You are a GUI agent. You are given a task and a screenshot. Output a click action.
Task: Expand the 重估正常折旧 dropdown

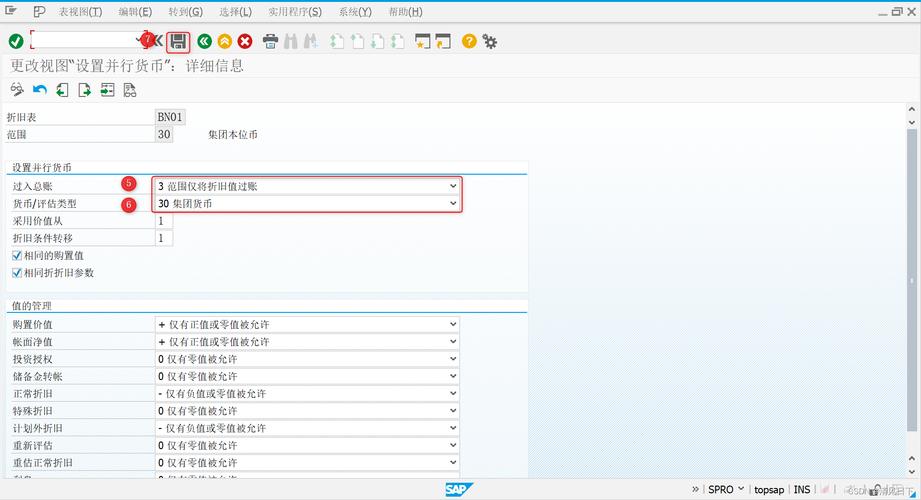453,462
